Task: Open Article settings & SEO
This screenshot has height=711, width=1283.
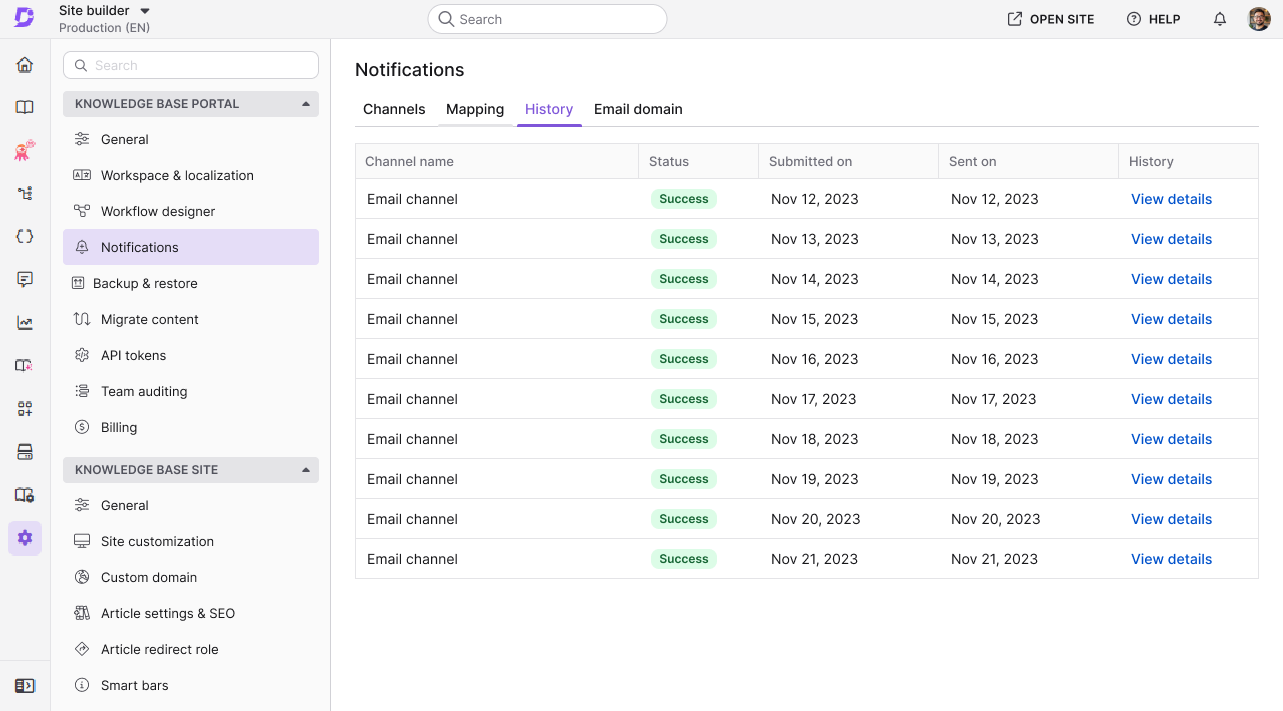Action: (x=191, y=613)
